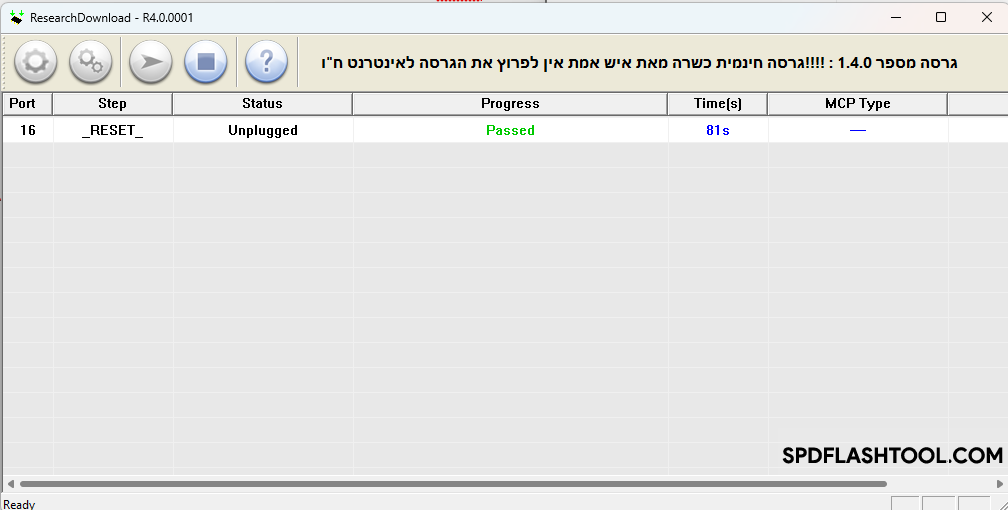
Task: Click the Port column header
Action: 23,103
